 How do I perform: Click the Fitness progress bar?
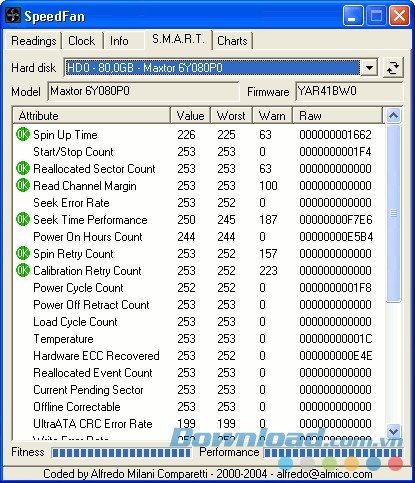(x=121, y=452)
